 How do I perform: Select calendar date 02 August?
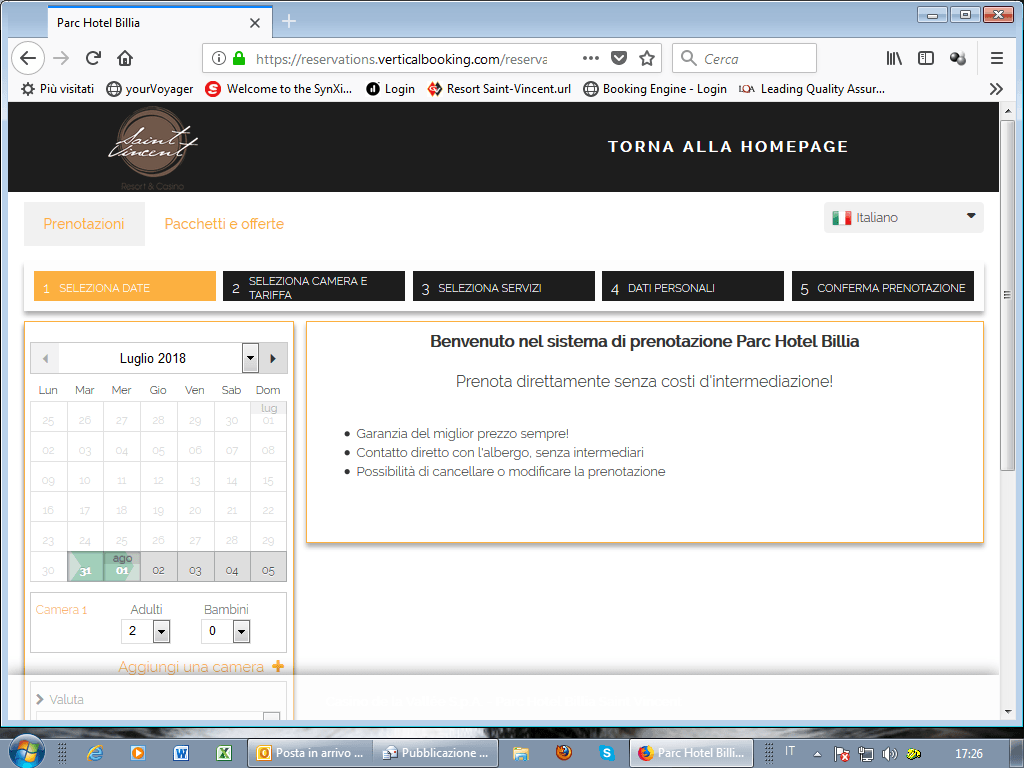click(159, 566)
